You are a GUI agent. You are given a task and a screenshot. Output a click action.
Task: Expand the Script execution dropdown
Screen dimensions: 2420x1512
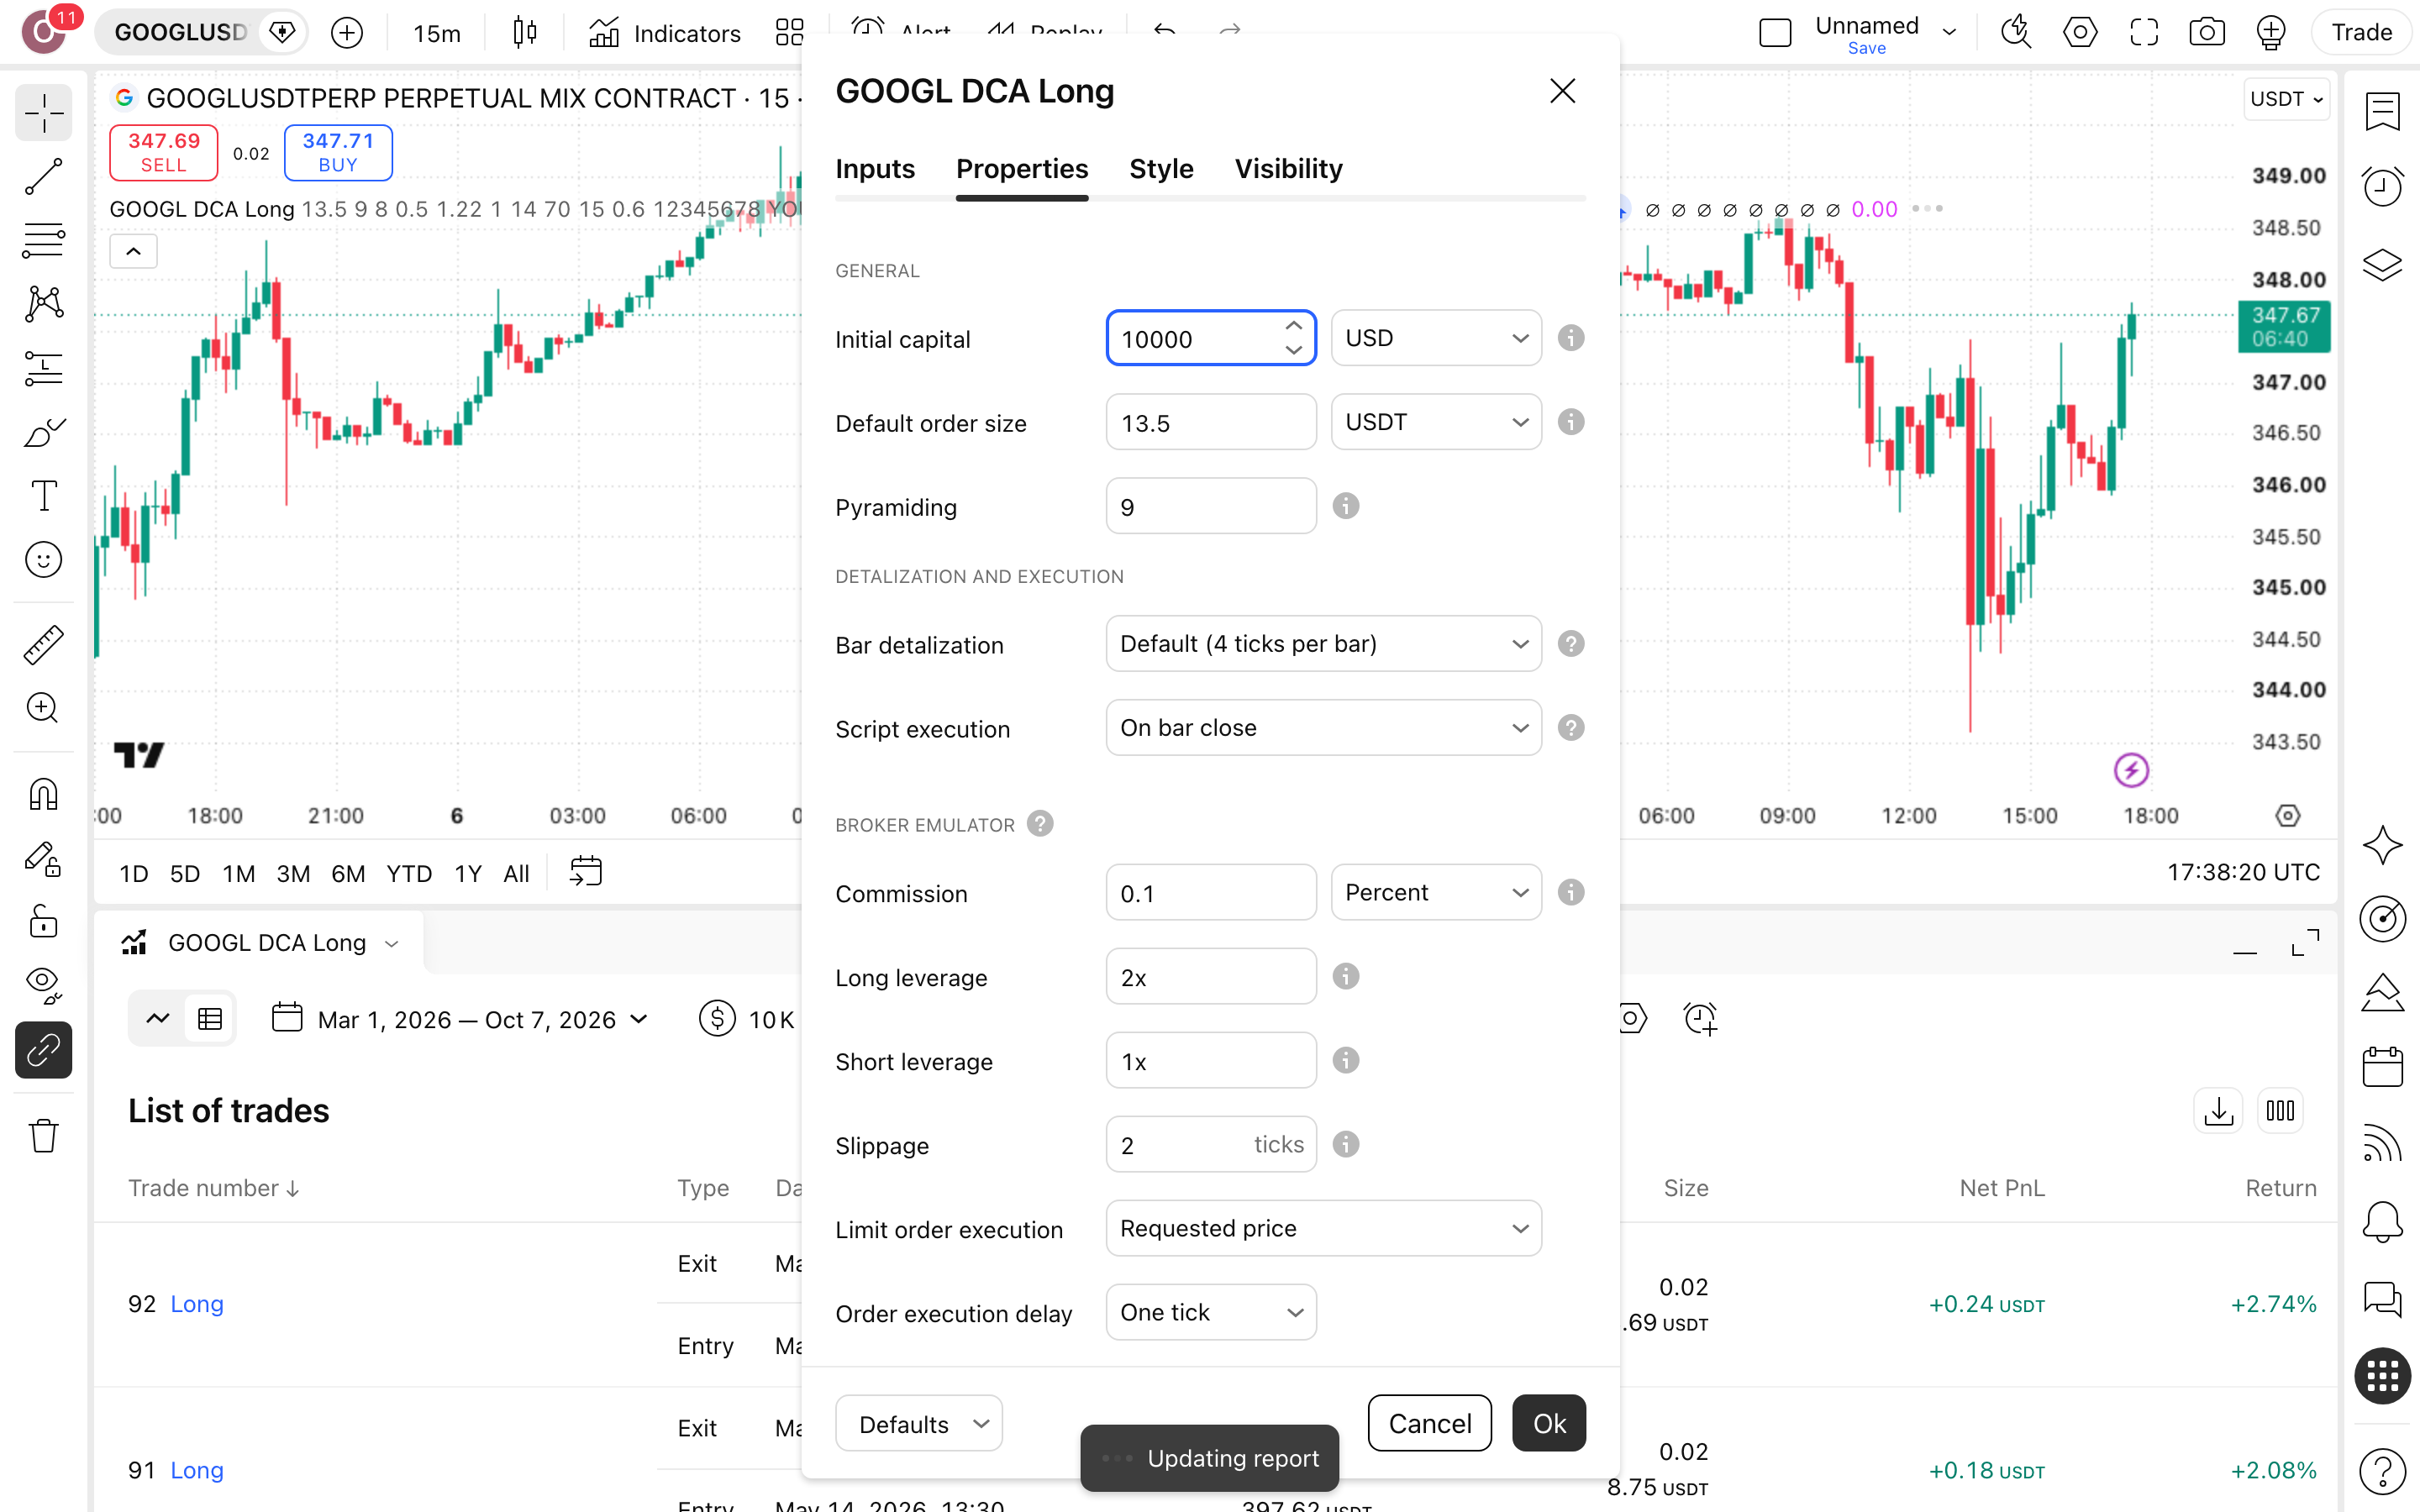coord(1324,728)
